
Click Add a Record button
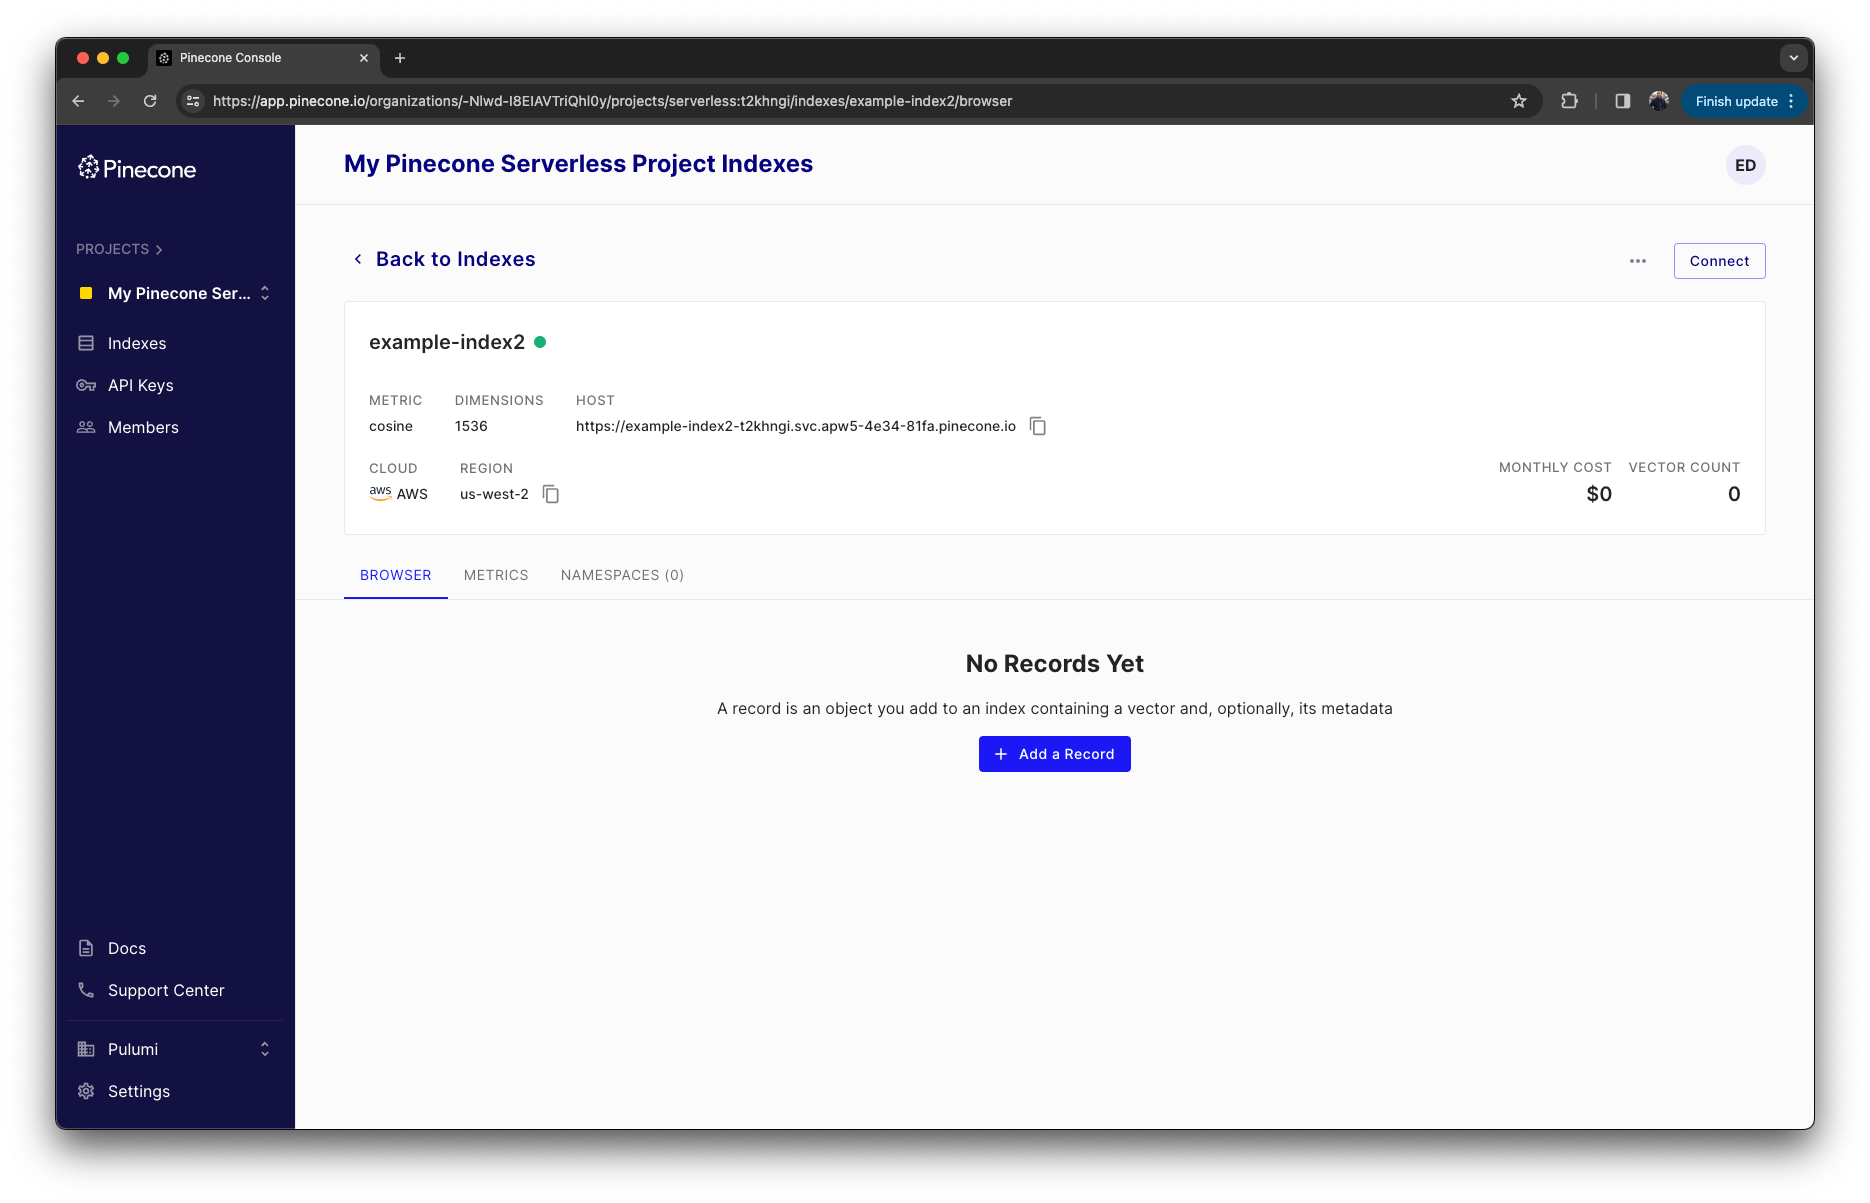point(1055,754)
